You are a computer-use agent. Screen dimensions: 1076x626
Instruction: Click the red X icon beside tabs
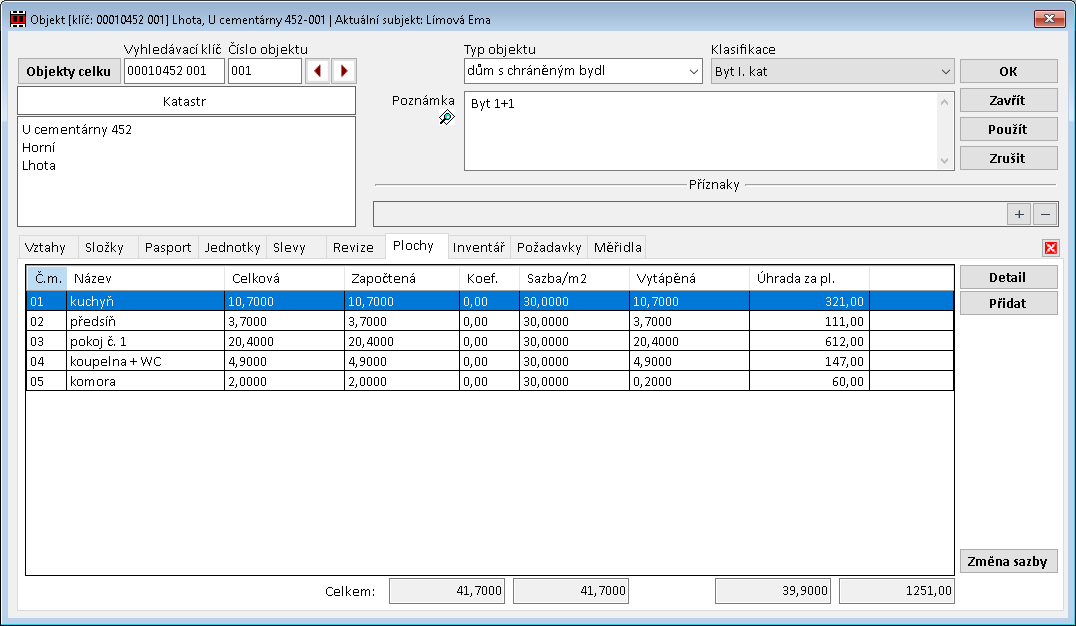pyautogui.click(x=1050, y=247)
